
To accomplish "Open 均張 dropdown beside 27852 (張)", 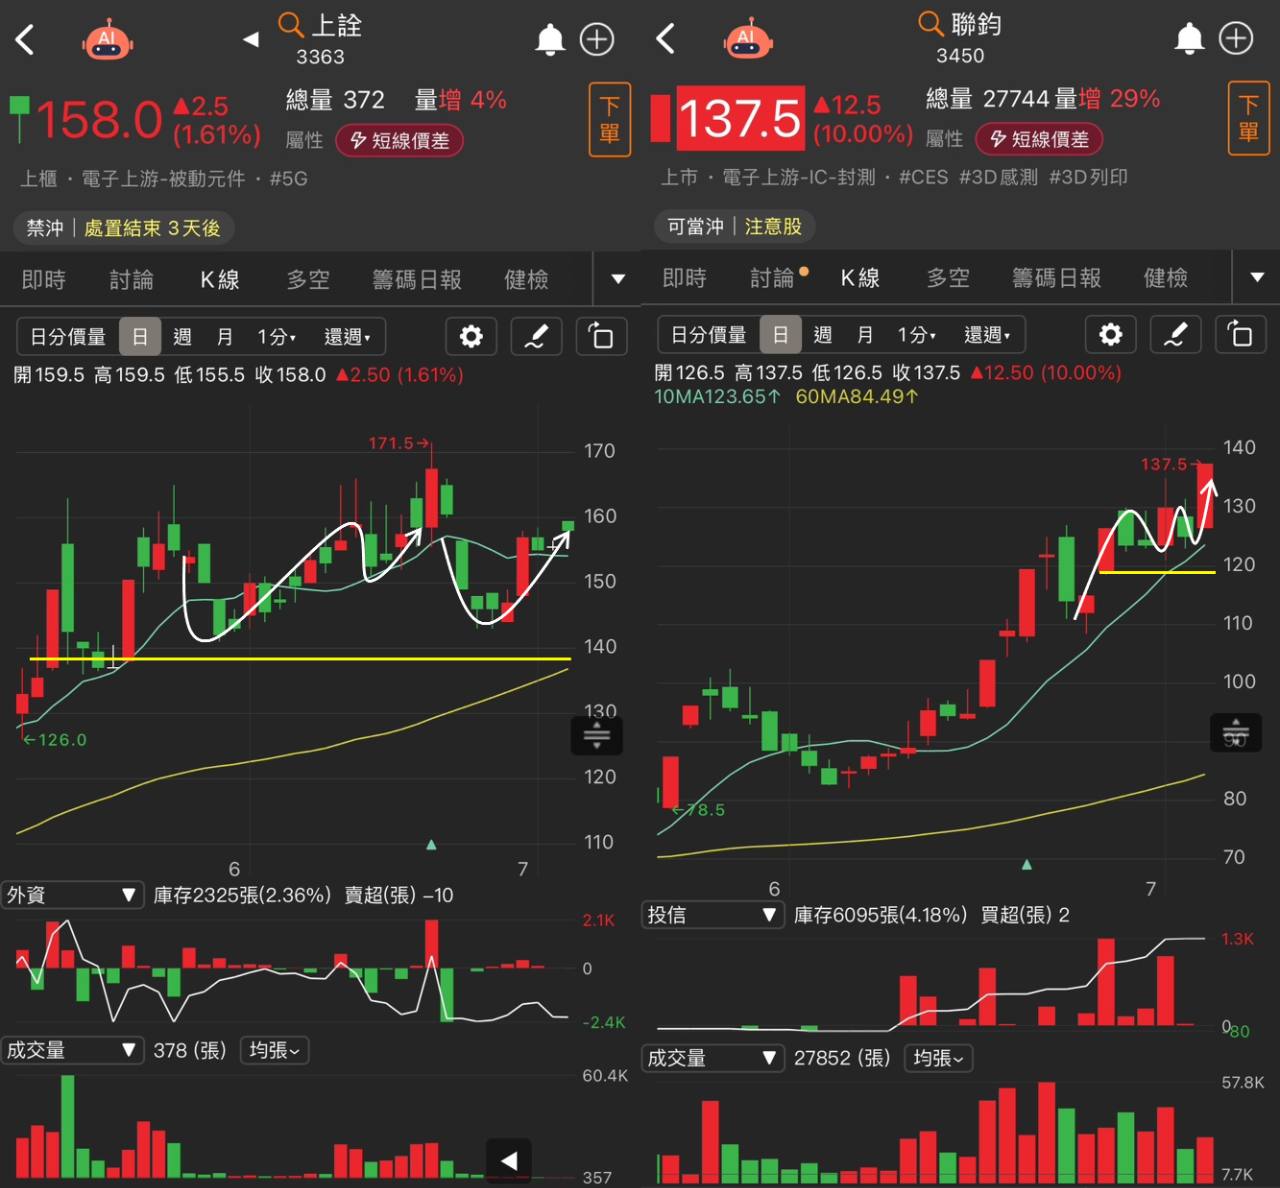I will tap(938, 1058).
